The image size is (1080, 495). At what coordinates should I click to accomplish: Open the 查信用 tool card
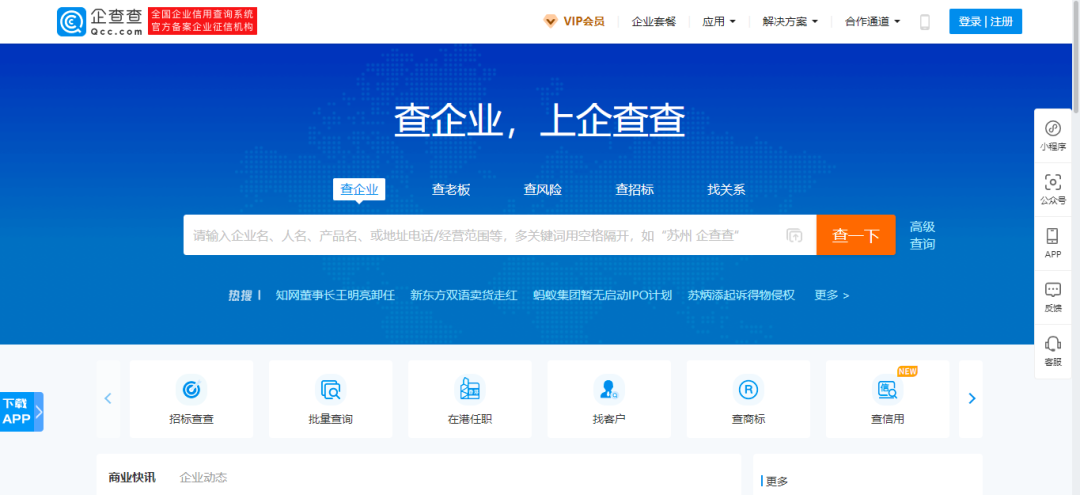click(x=887, y=399)
